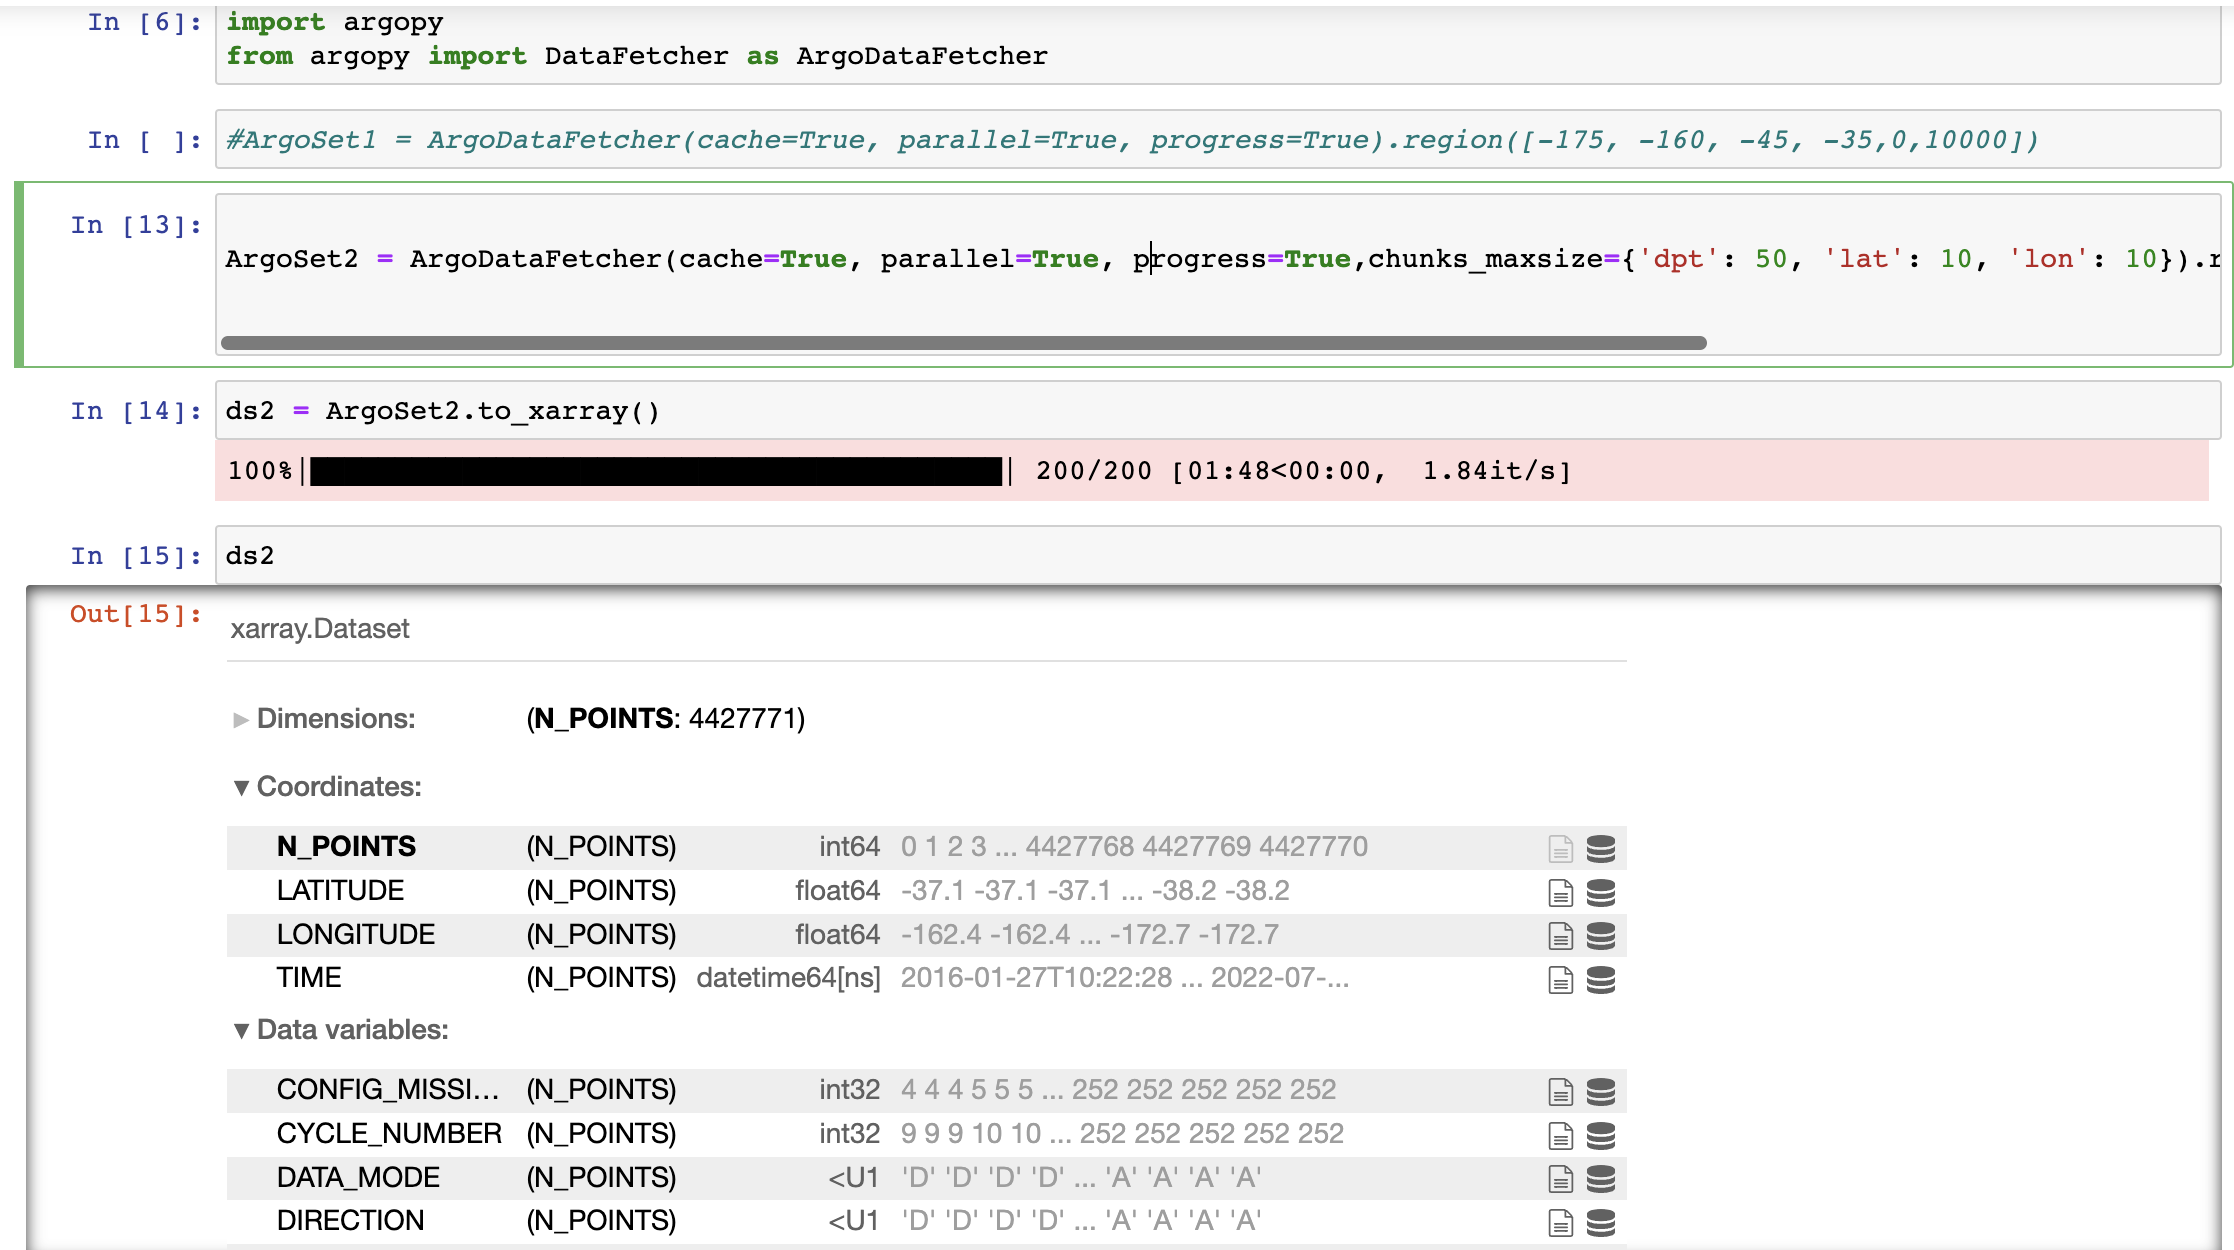Click the Out[15] output prompt area
This screenshot has height=1250, width=2234.
[x=135, y=614]
